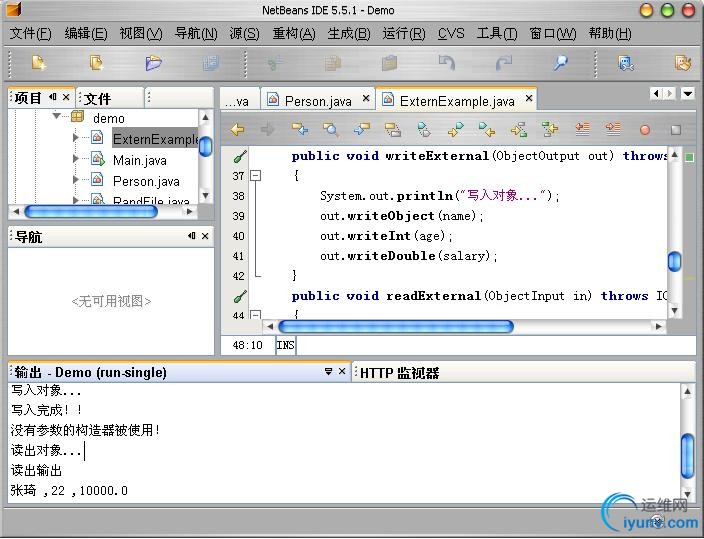Click the output panel vertical scrollbar thumb

pyautogui.click(x=687, y=455)
